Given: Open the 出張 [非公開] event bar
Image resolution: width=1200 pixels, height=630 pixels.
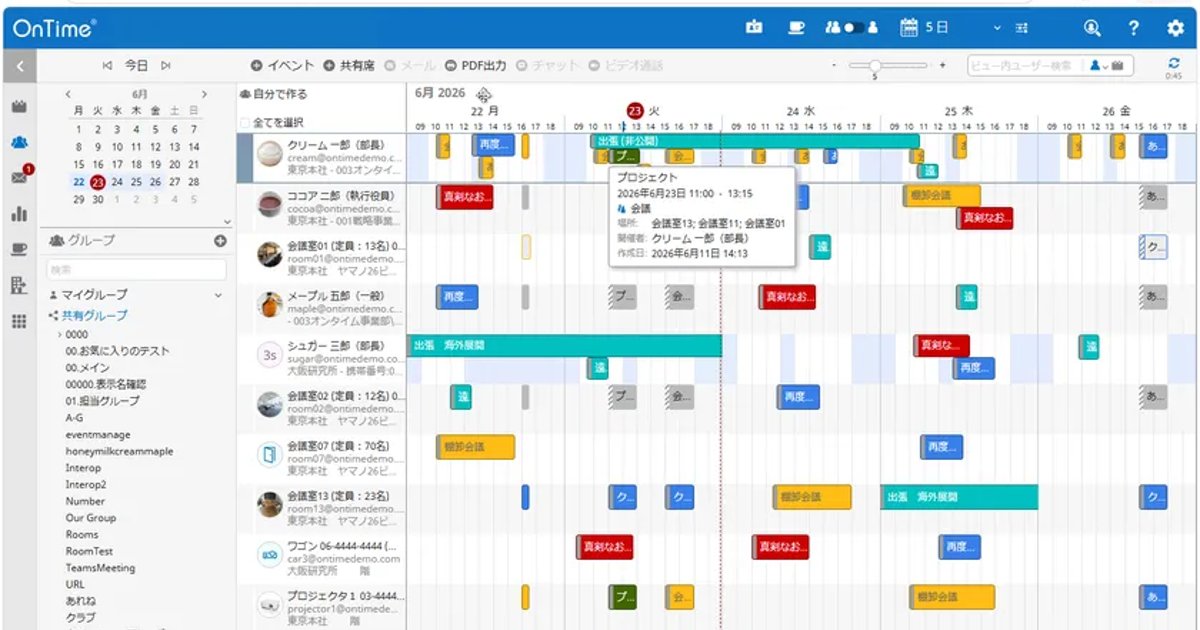Looking at the screenshot, I should tap(755, 141).
